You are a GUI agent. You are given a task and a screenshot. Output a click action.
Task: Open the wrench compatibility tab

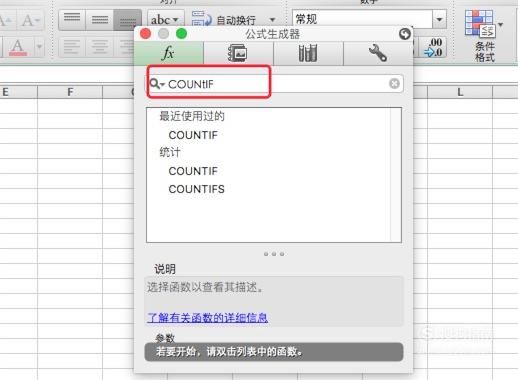[378, 53]
